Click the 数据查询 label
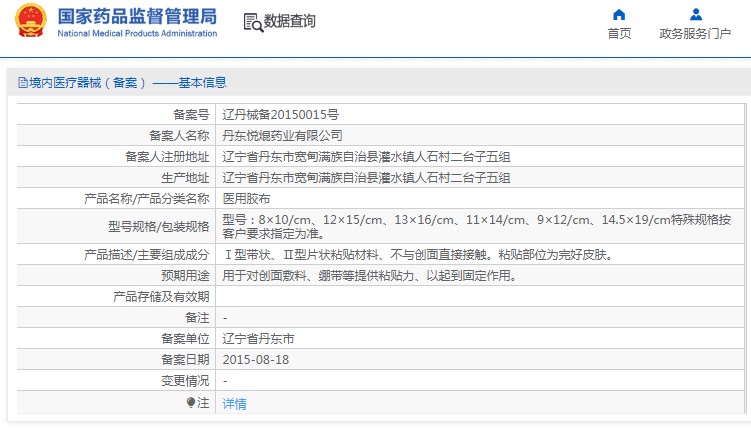The height and width of the screenshot is (429, 751). [290, 21]
